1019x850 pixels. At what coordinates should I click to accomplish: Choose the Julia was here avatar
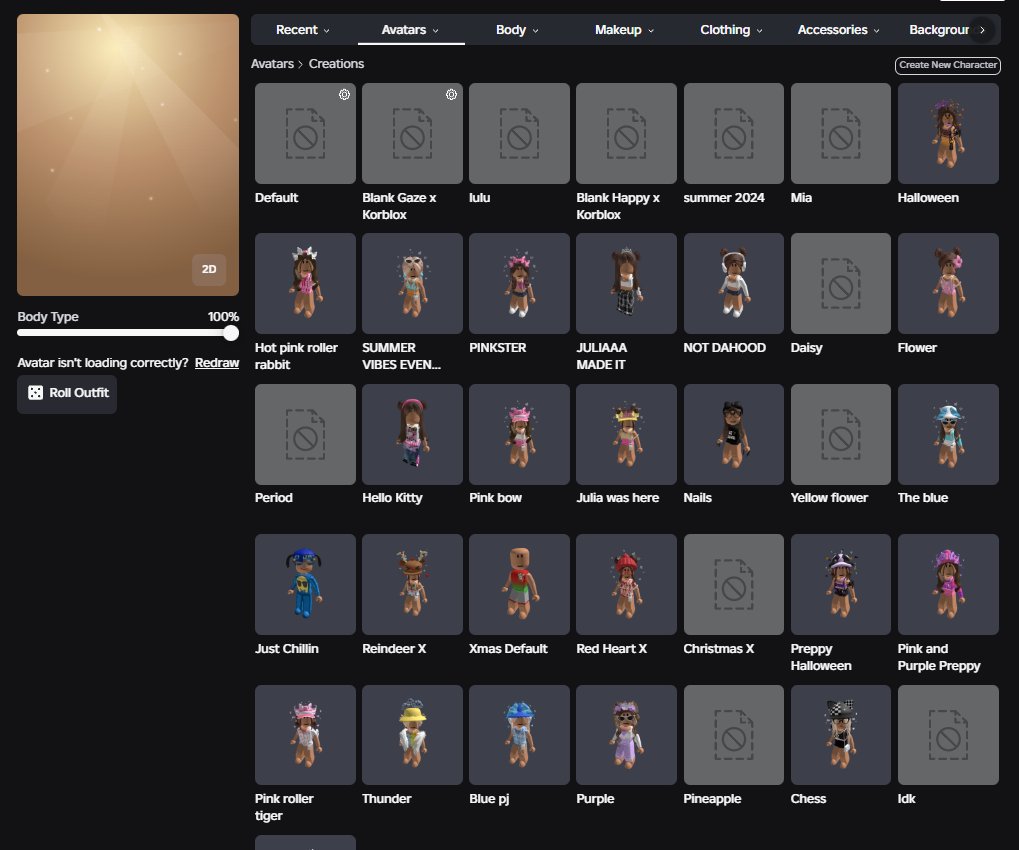pos(626,434)
